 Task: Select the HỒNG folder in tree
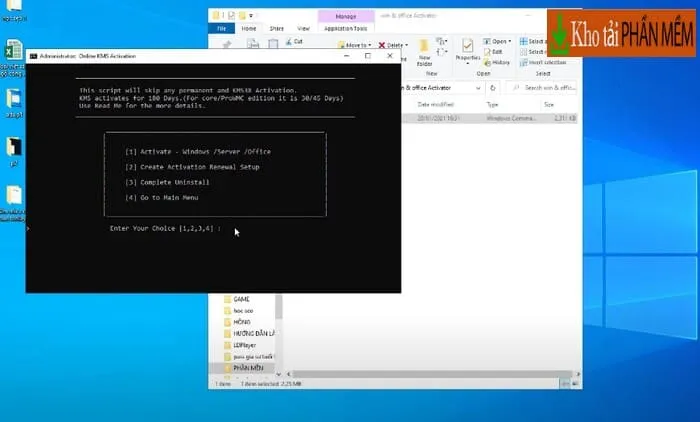[242, 322]
